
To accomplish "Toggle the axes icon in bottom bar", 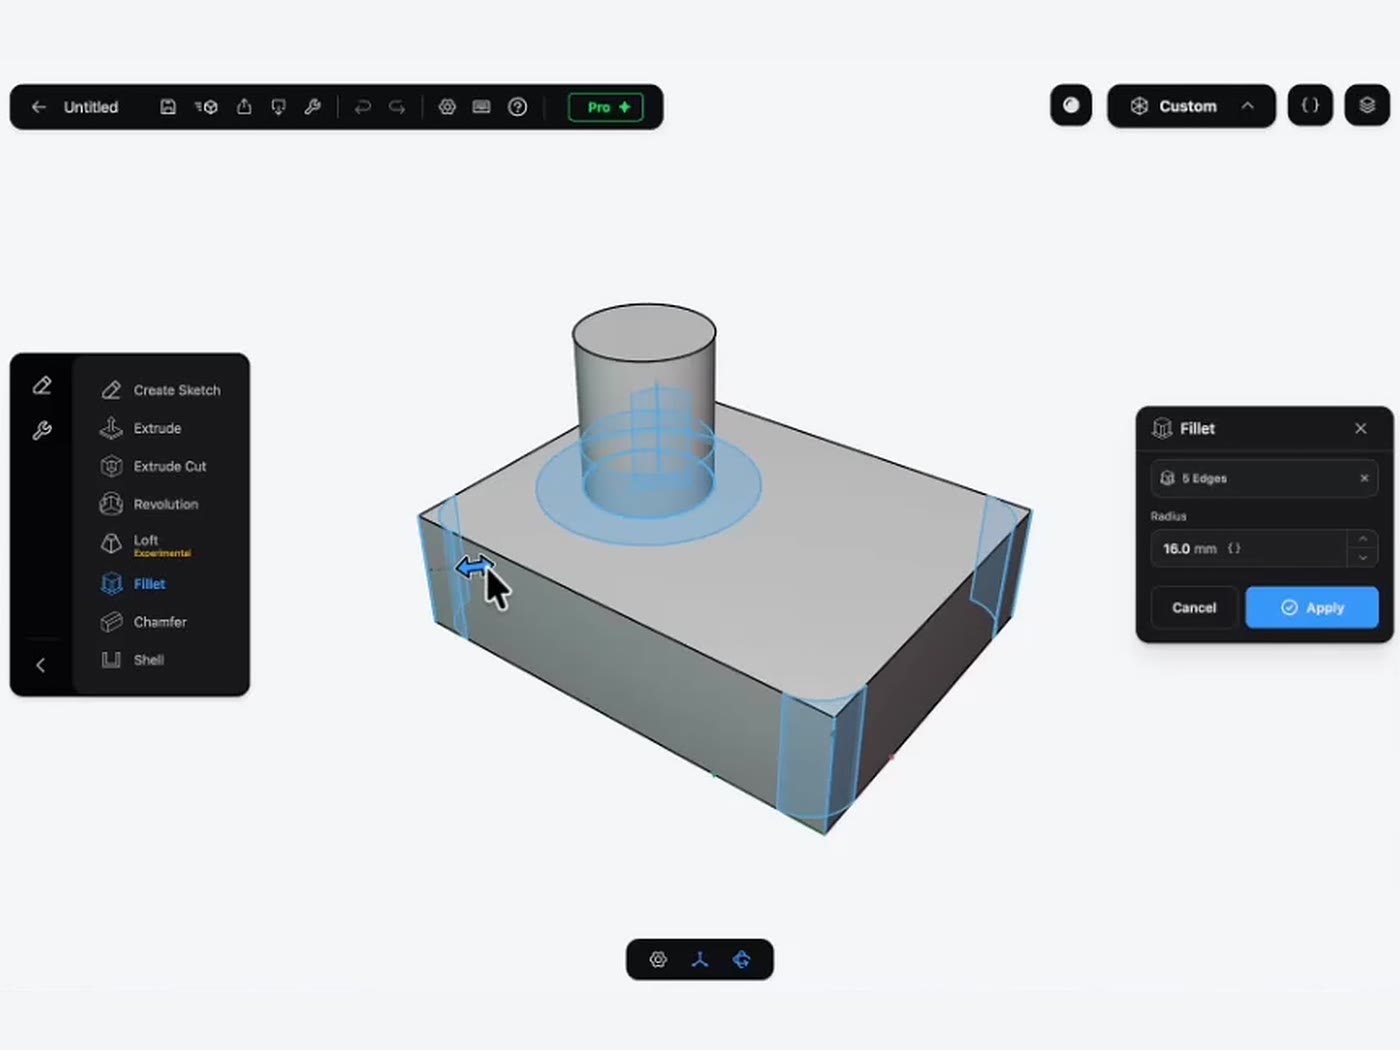I will pyautogui.click(x=700, y=960).
